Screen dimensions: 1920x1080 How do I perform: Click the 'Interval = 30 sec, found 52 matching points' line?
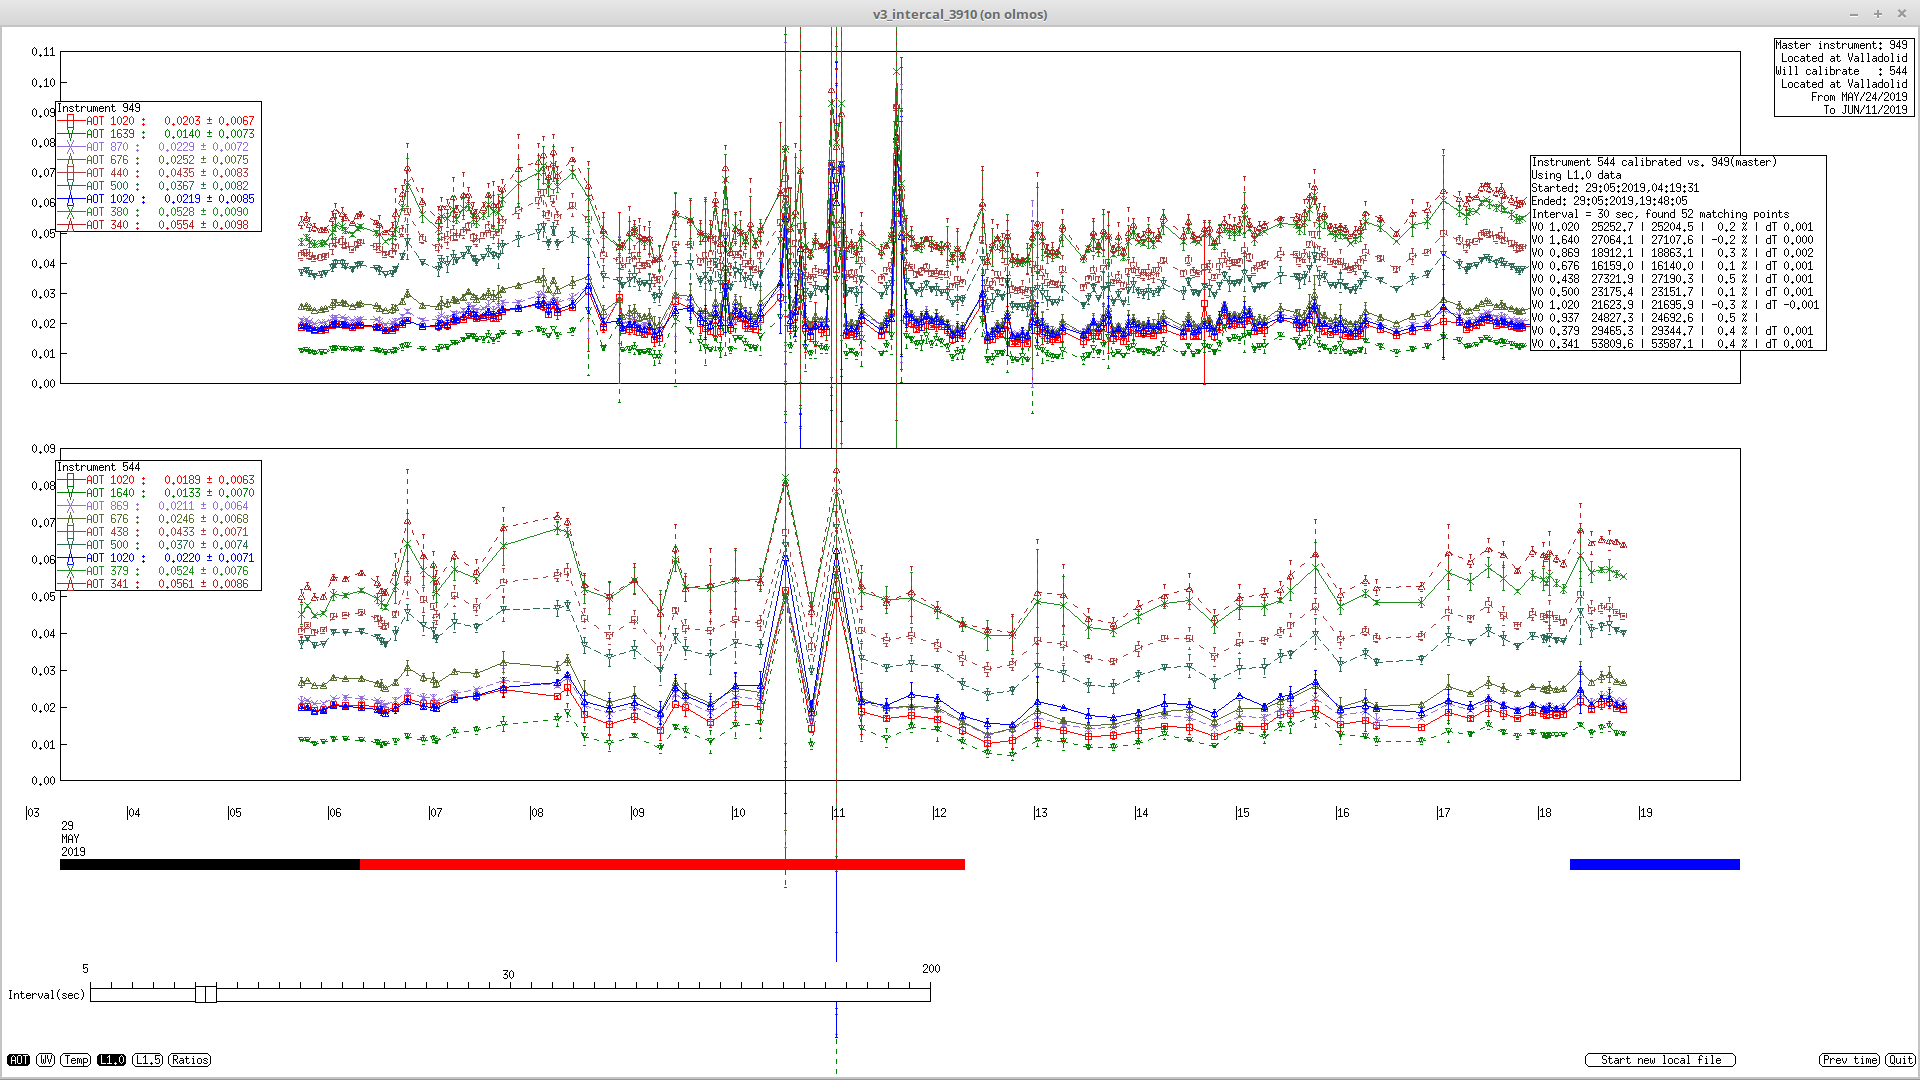click(1661, 214)
